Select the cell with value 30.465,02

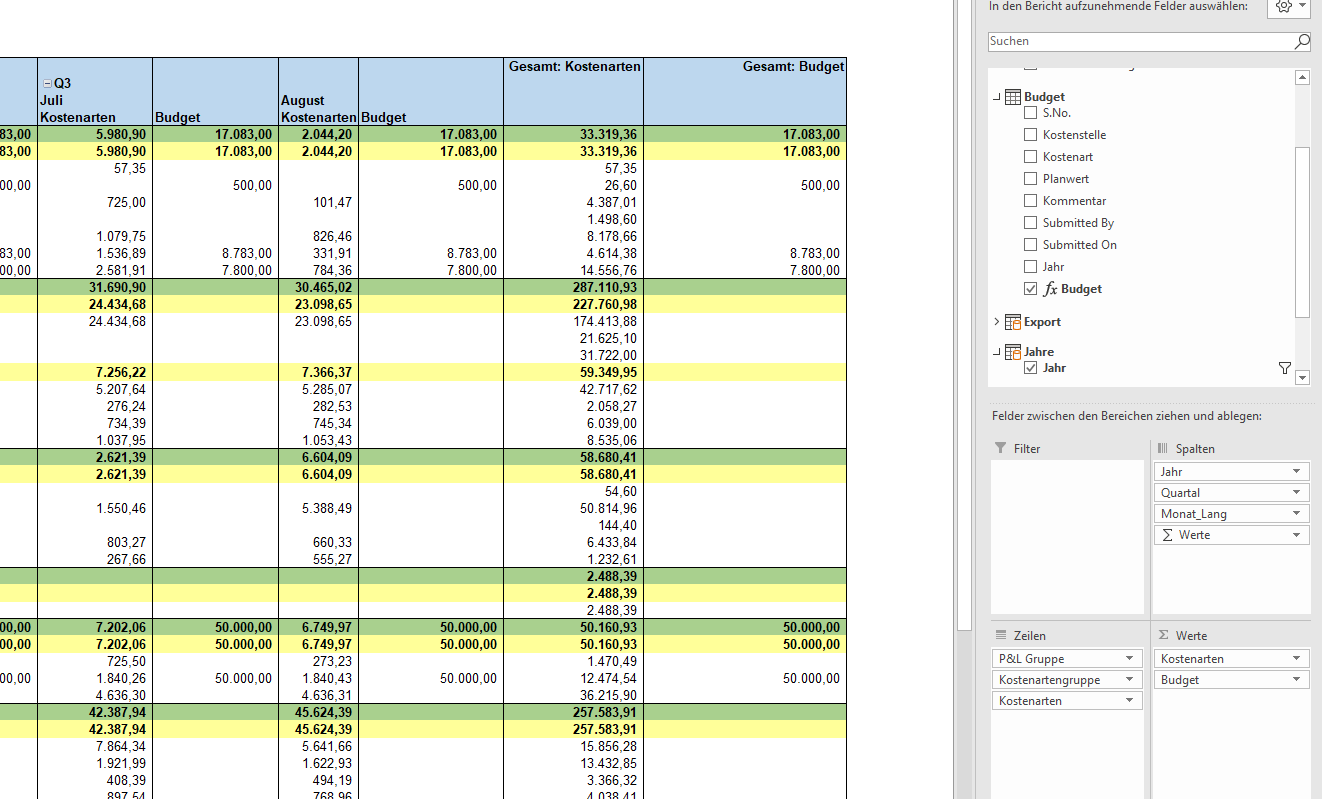[318, 288]
